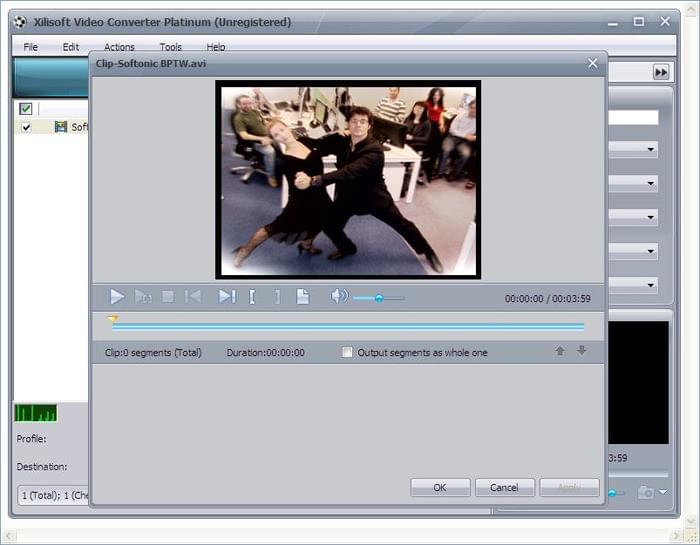Viewport: 700px width, 545px height.
Task: Move segment up arrow
Action: (560, 351)
